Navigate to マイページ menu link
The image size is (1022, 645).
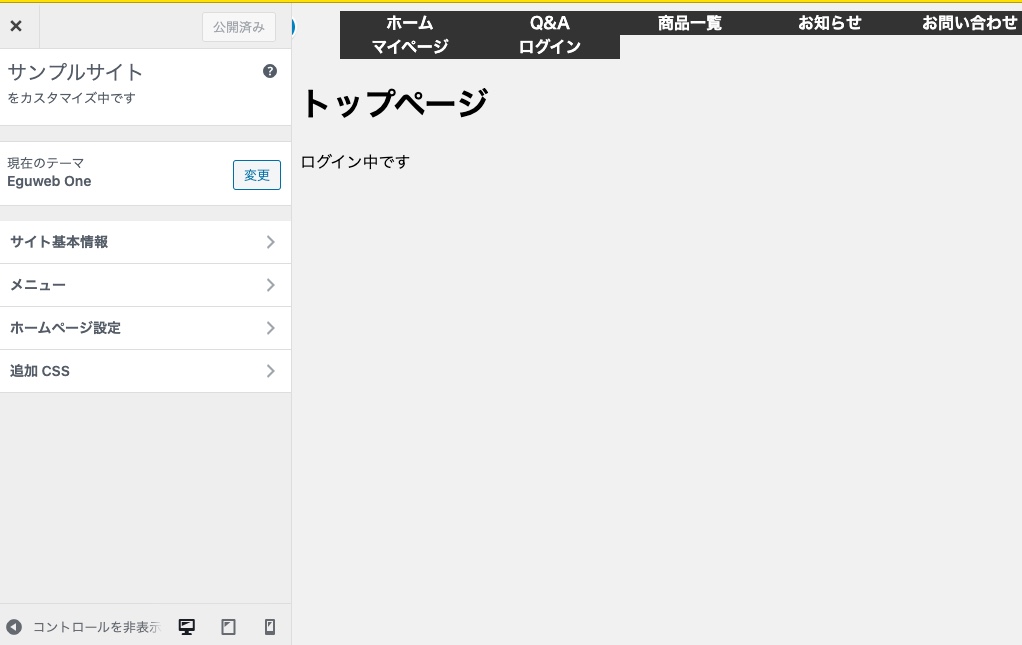tap(410, 46)
